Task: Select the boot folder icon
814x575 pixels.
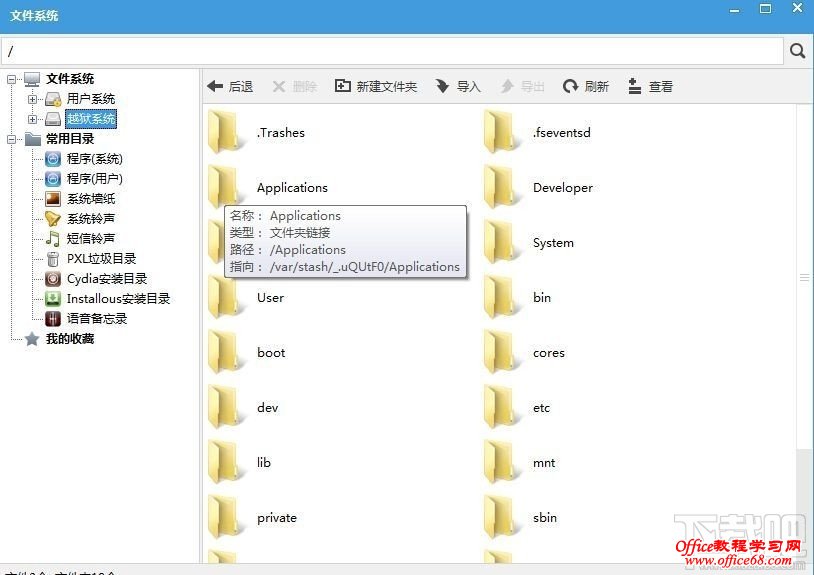Action: coord(225,351)
